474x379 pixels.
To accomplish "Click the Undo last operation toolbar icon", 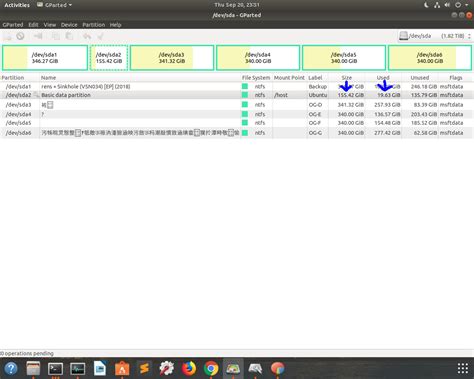I will coord(87,36).
